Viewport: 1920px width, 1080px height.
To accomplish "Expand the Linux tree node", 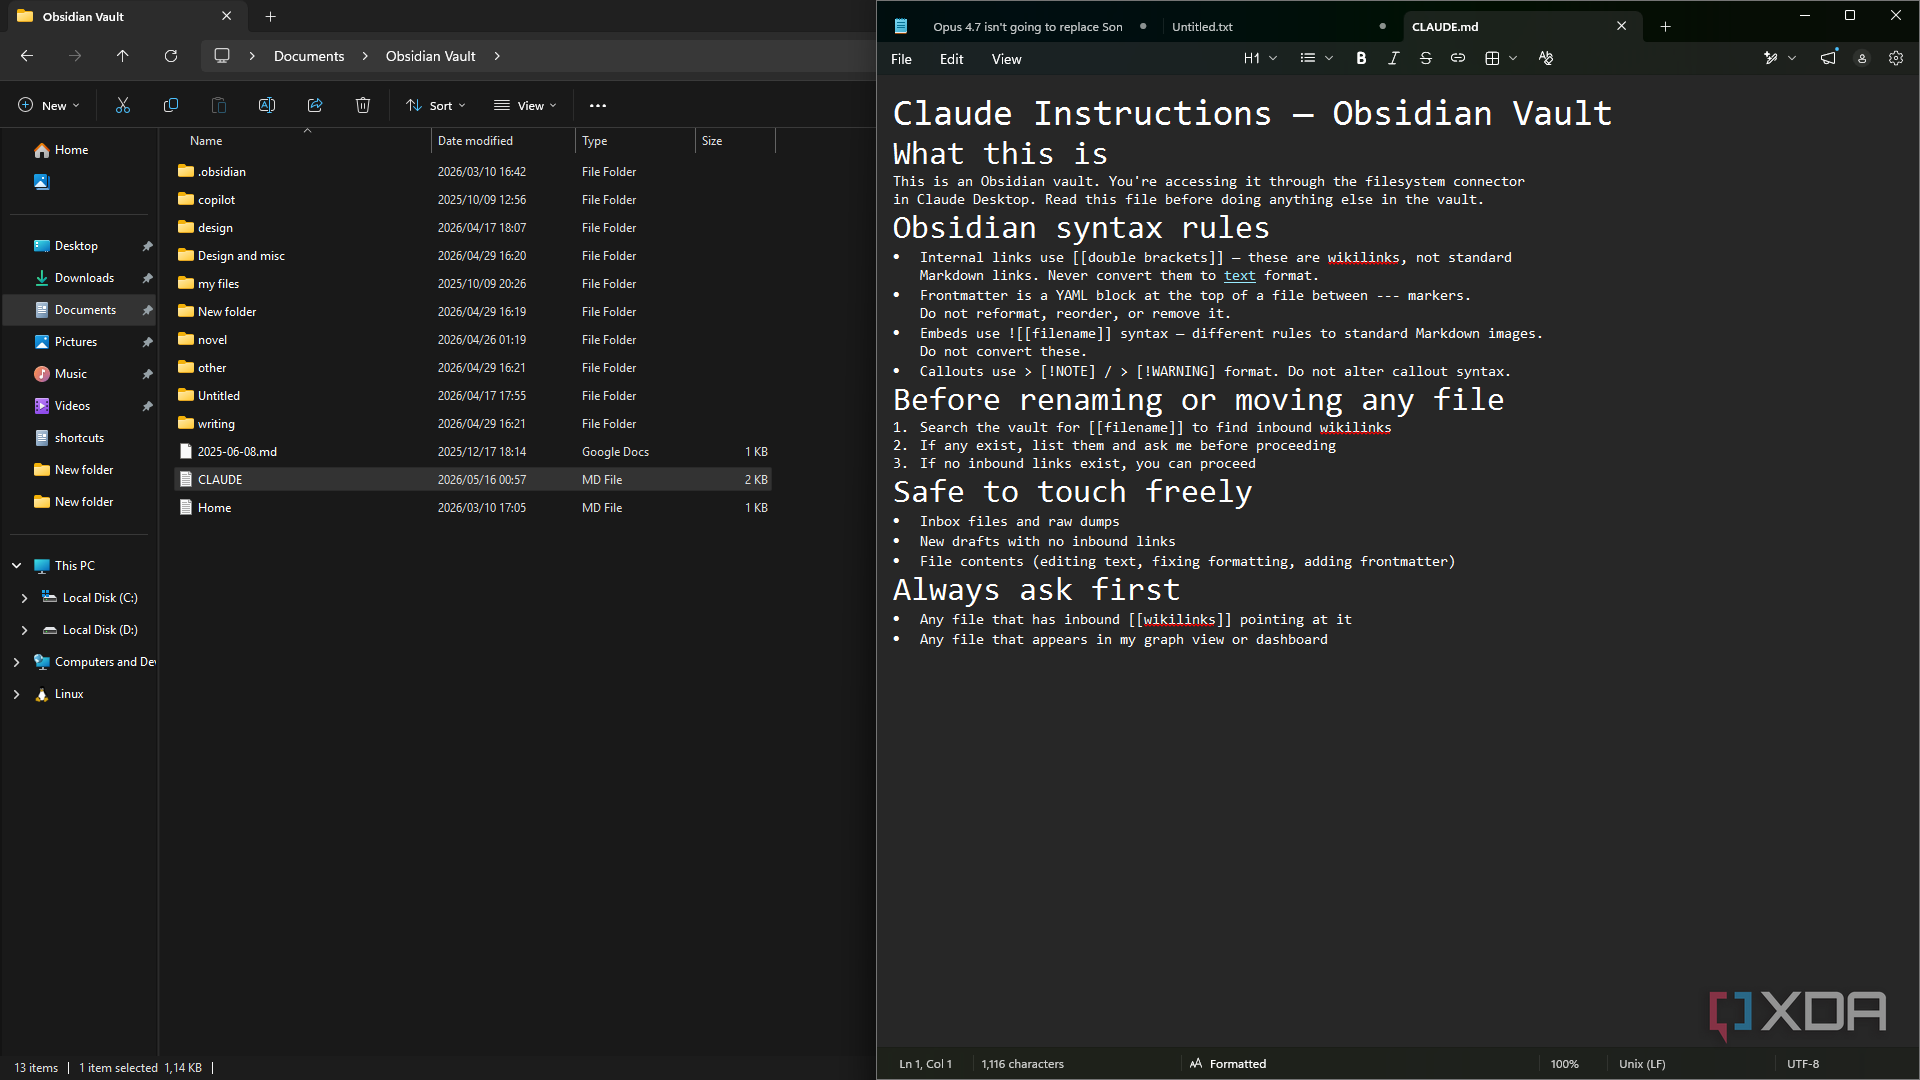I will click(x=16, y=694).
